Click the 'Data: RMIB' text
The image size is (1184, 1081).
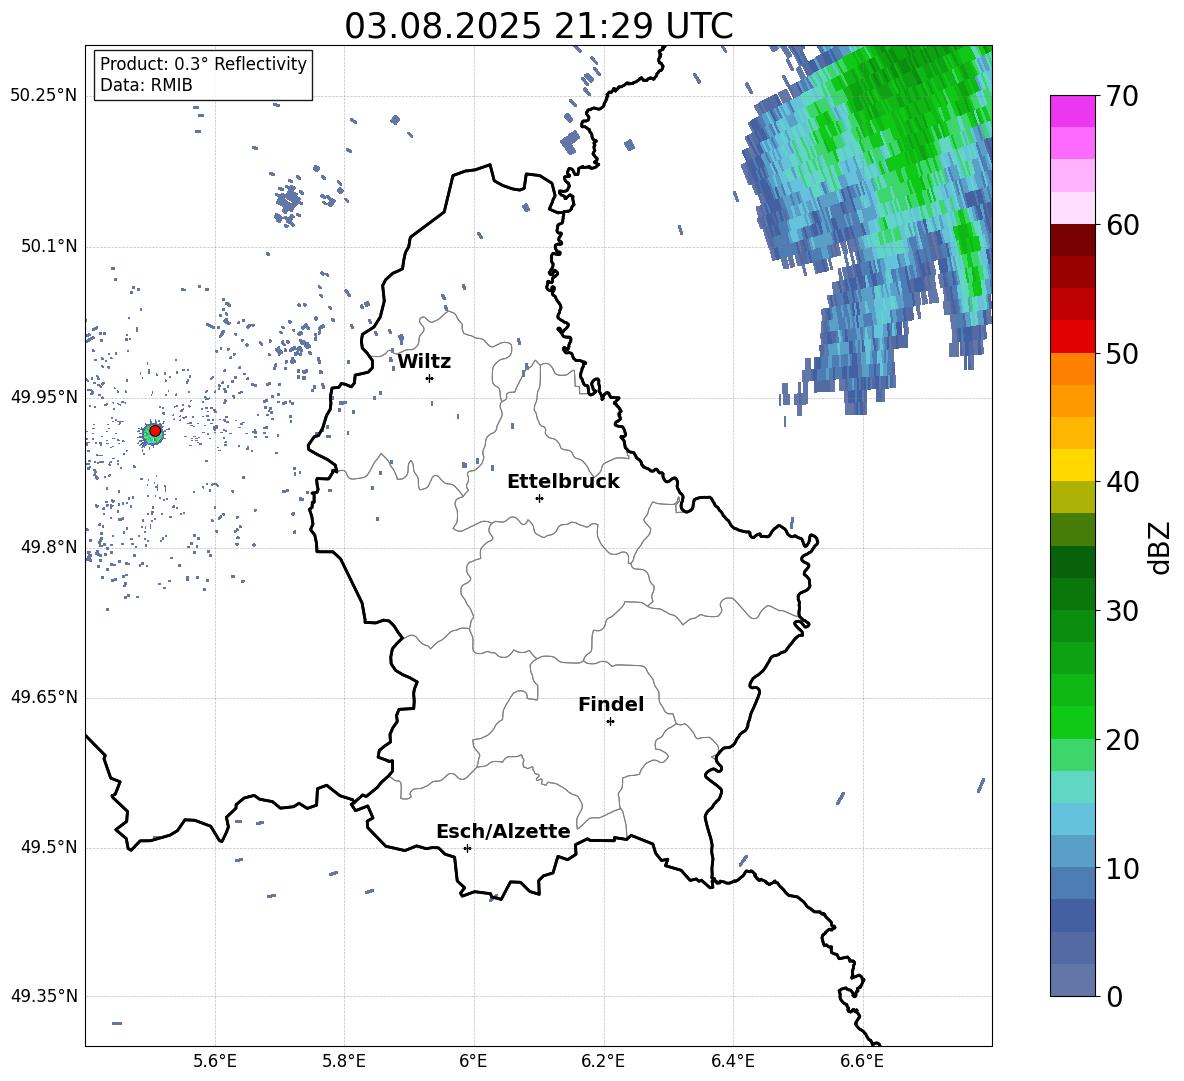tap(146, 85)
